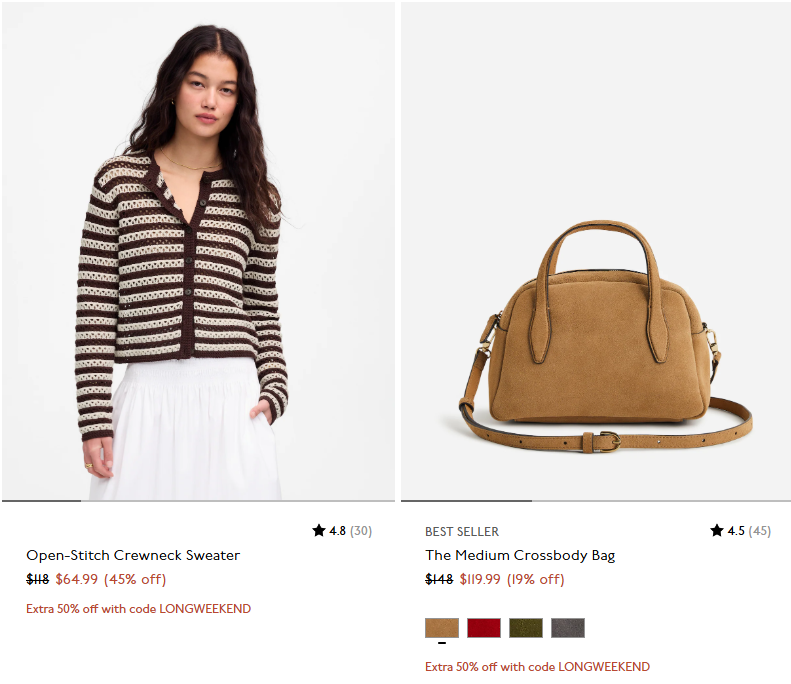Click the sweater sale price $64.99
Screen dimensions: 791x684
click(x=77, y=579)
